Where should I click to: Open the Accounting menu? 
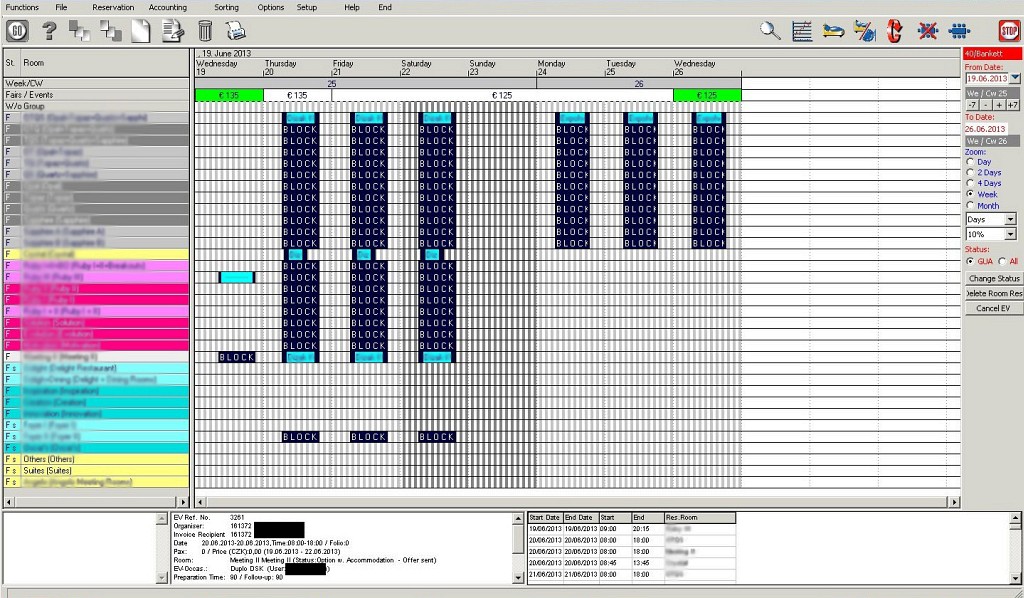click(168, 7)
